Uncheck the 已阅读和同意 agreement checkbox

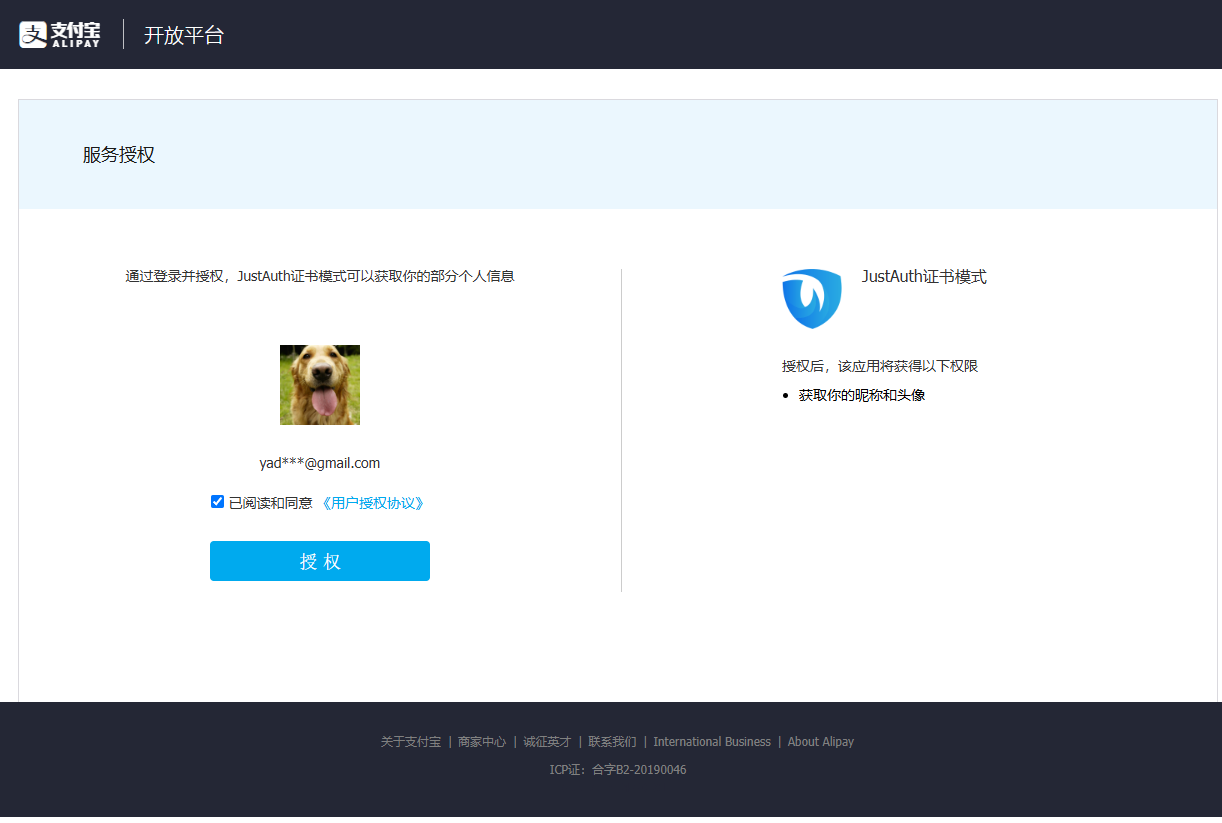pos(217,502)
